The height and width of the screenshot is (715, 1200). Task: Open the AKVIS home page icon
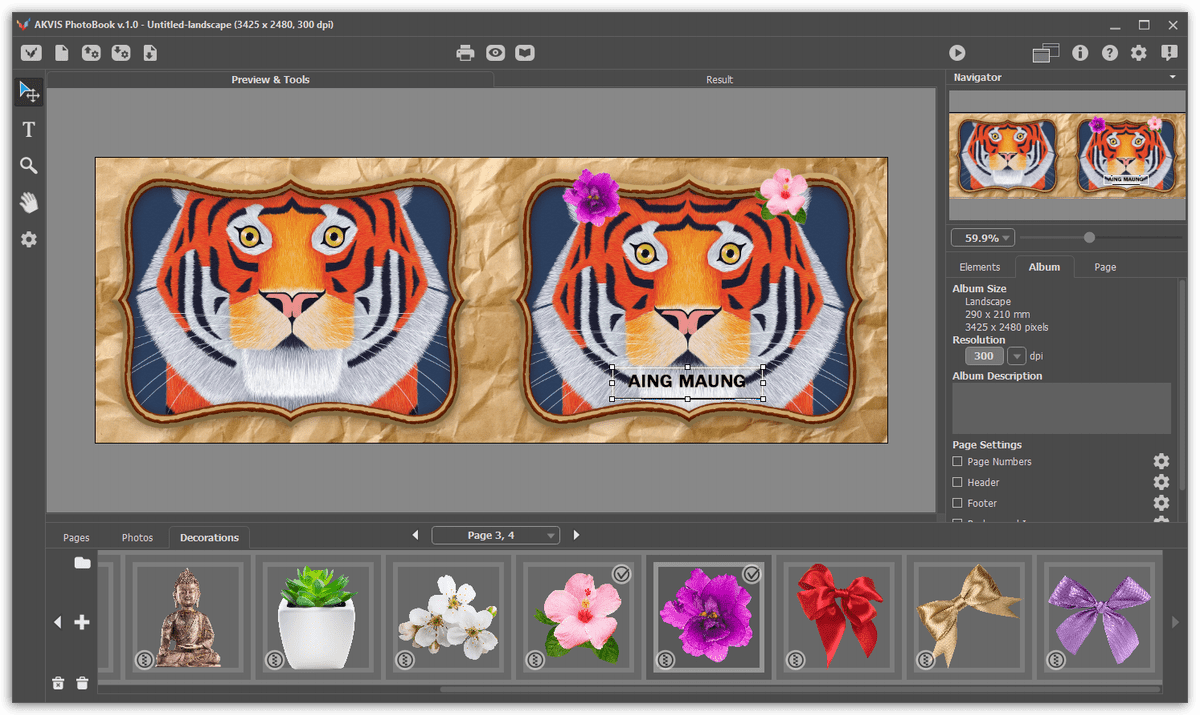click(x=32, y=53)
